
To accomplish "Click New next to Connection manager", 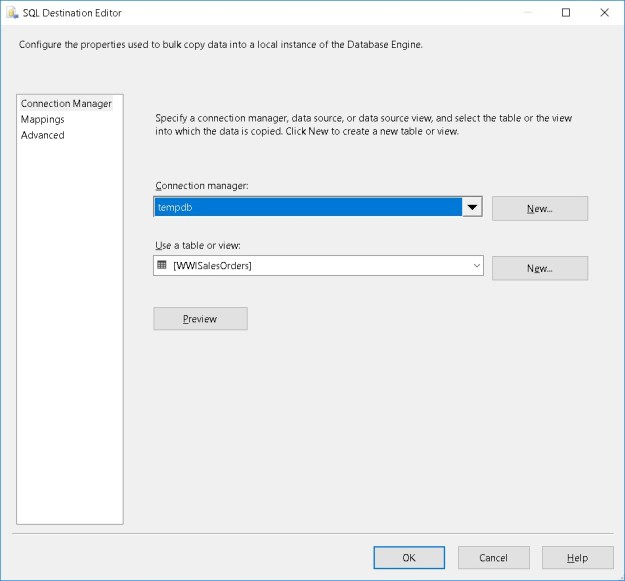I will (x=540, y=208).
